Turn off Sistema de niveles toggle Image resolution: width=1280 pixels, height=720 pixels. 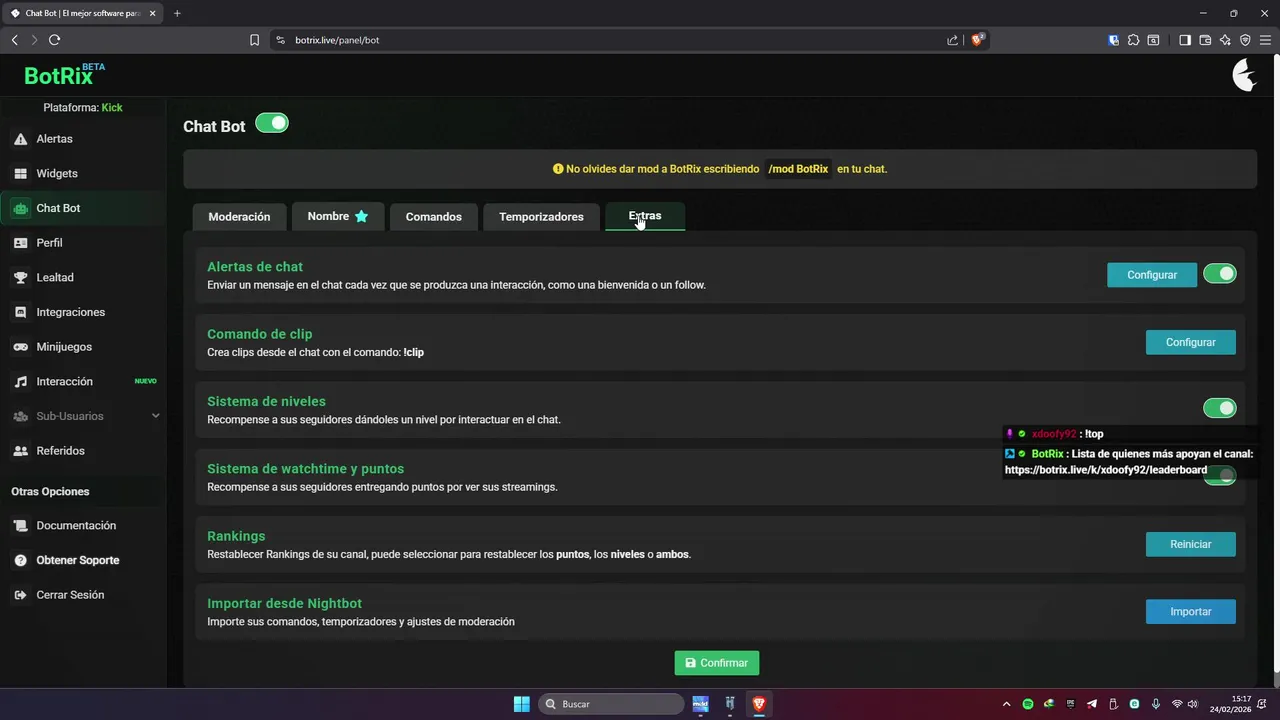pos(1220,408)
